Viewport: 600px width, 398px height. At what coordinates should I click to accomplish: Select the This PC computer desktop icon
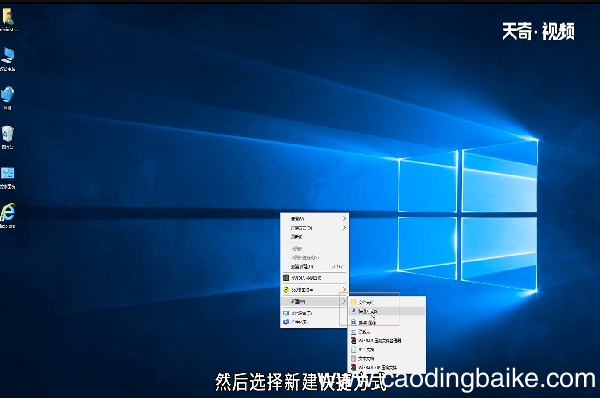pyautogui.click(x=8, y=59)
